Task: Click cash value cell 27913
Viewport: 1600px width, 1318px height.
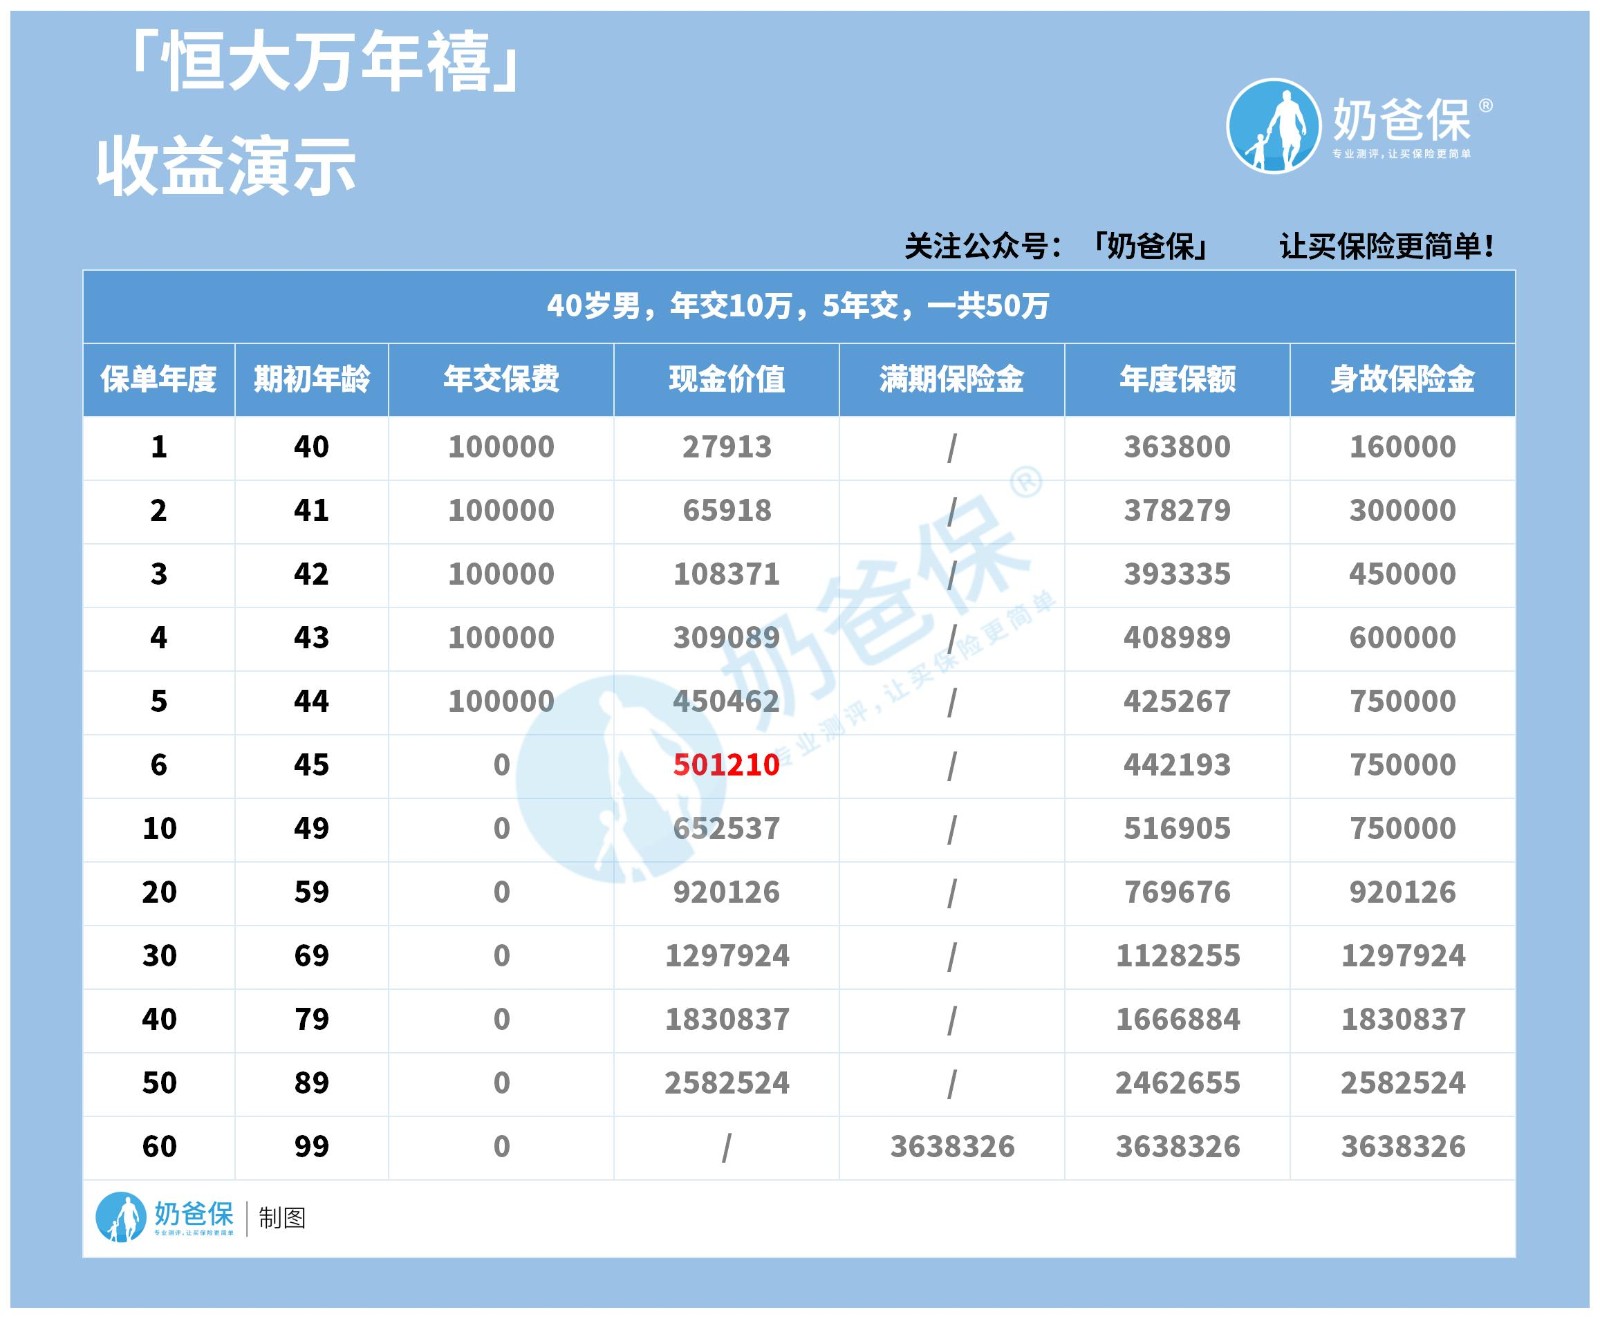Action: click(727, 447)
